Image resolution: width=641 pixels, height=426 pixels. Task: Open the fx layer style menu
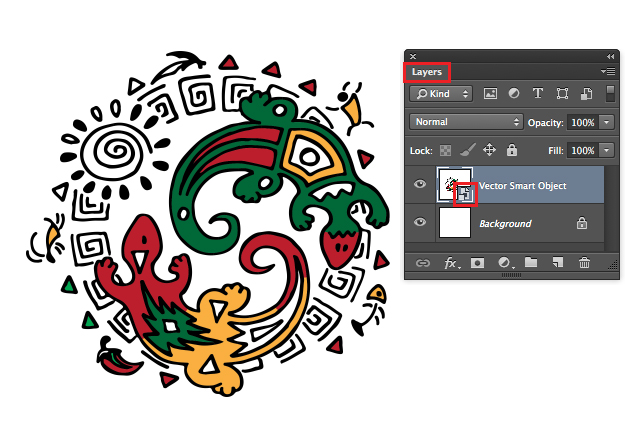[451, 263]
